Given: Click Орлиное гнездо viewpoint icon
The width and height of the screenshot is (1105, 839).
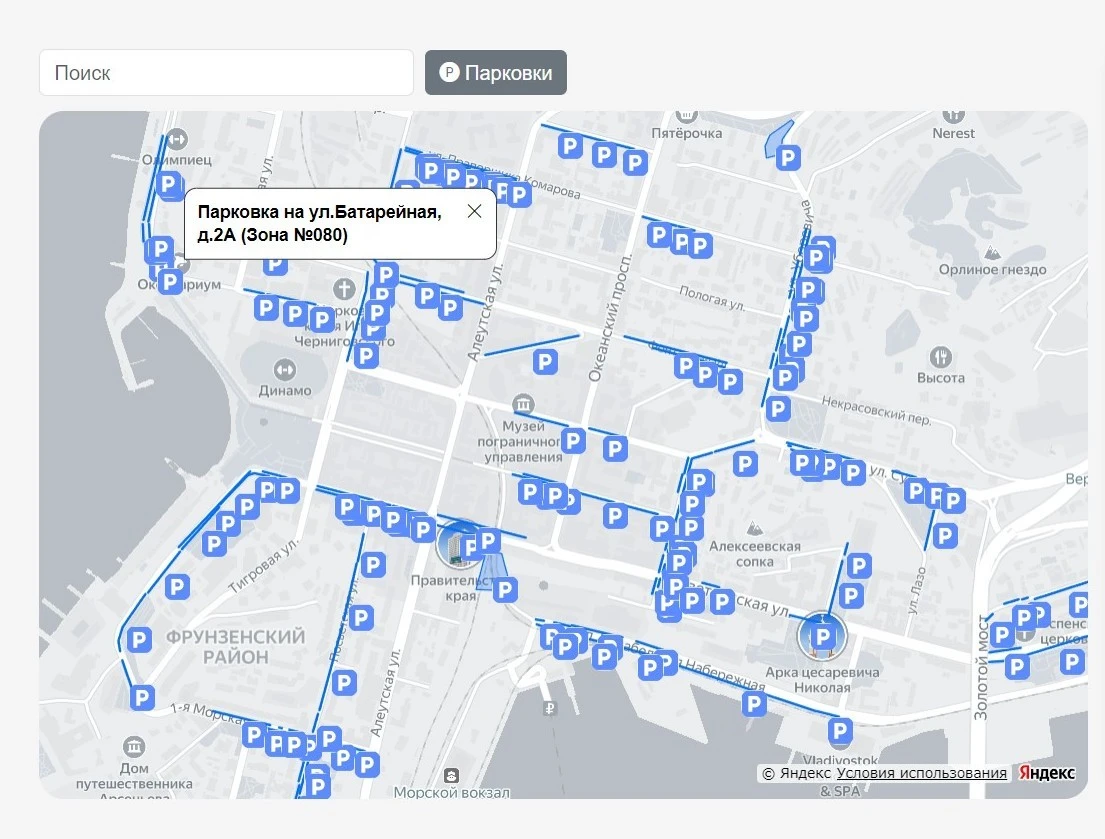Looking at the screenshot, I should (992, 250).
